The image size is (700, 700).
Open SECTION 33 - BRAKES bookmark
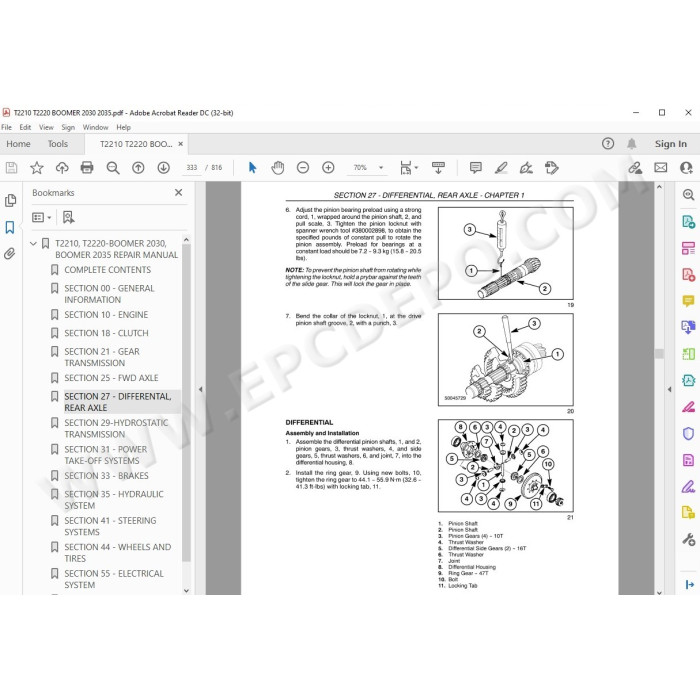click(106, 475)
